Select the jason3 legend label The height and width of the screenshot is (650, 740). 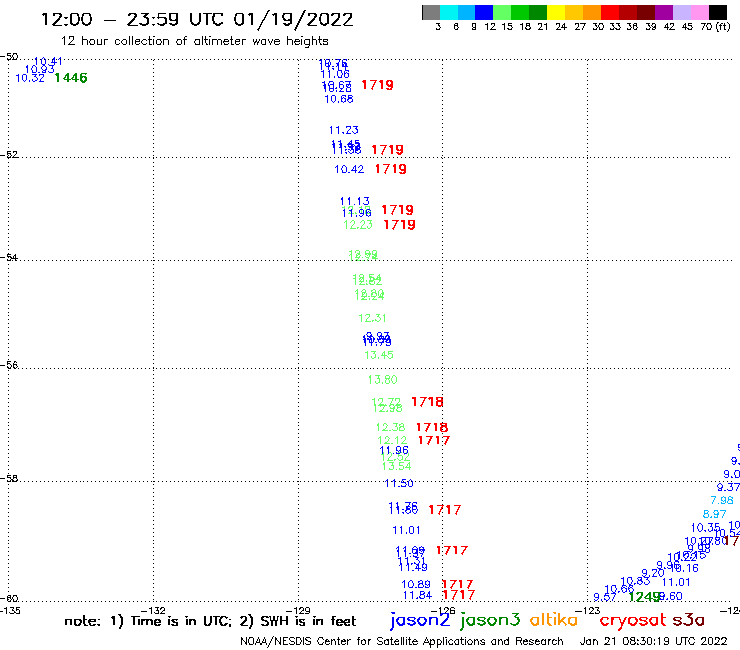pos(490,621)
